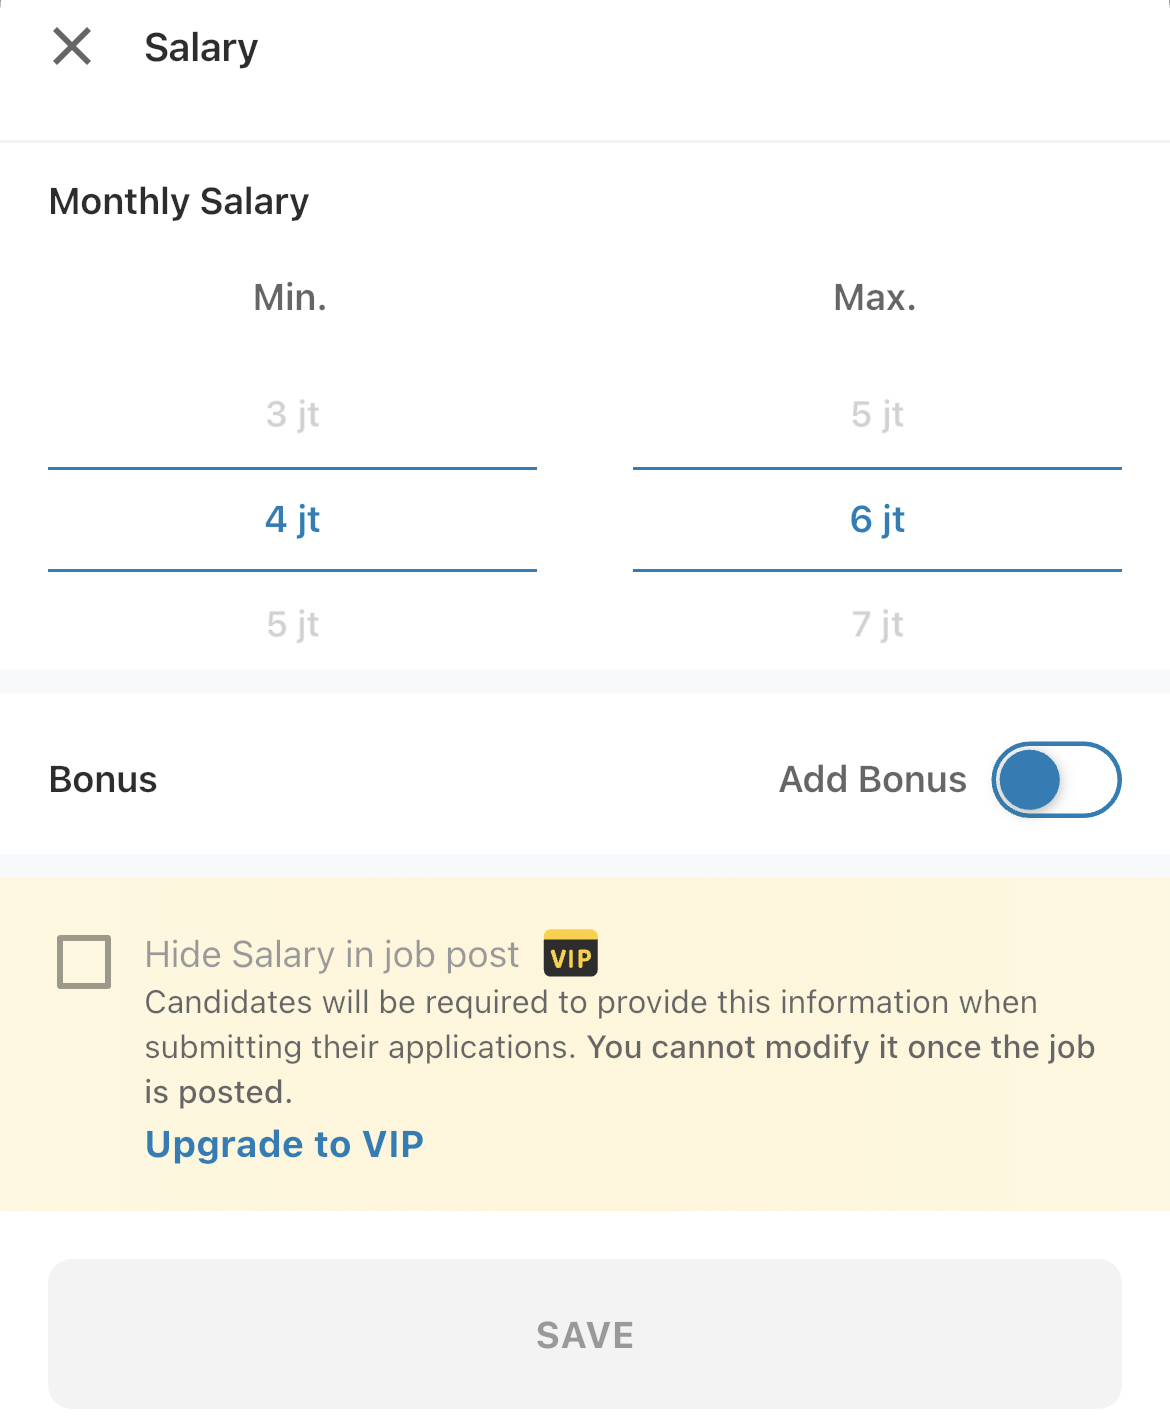
Task: Click the Min. column header
Action: tap(290, 297)
